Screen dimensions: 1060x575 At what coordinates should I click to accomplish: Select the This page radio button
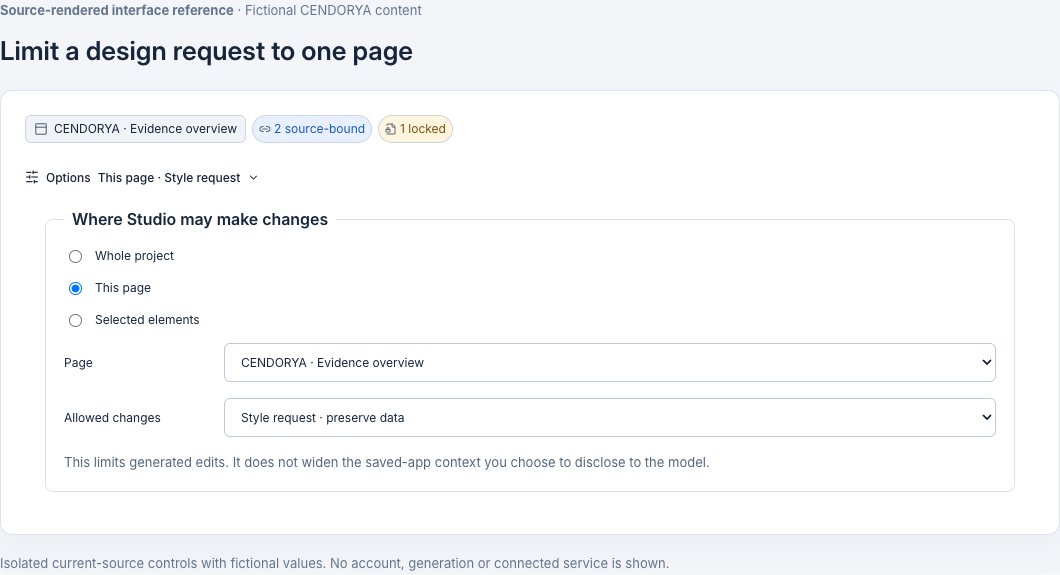[x=76, y=289]
